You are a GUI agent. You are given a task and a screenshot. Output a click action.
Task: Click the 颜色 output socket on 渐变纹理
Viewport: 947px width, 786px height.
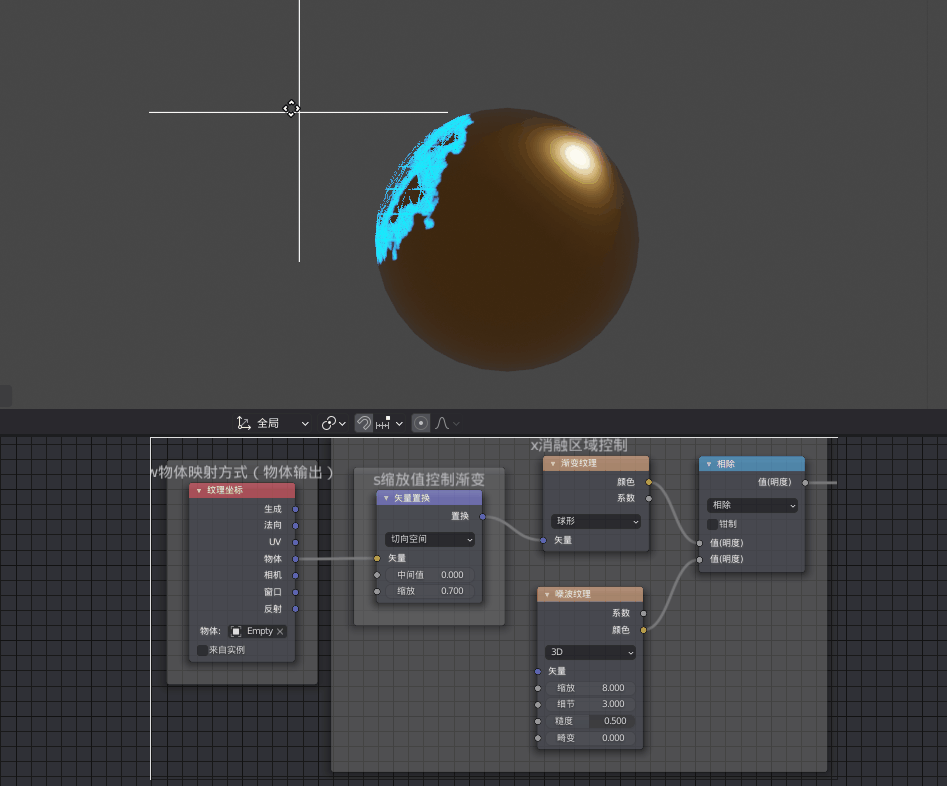point(649,482)
